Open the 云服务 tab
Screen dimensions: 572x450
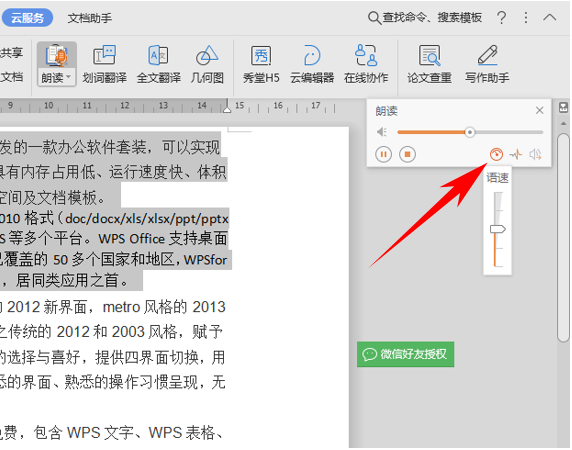coord(27,18)
